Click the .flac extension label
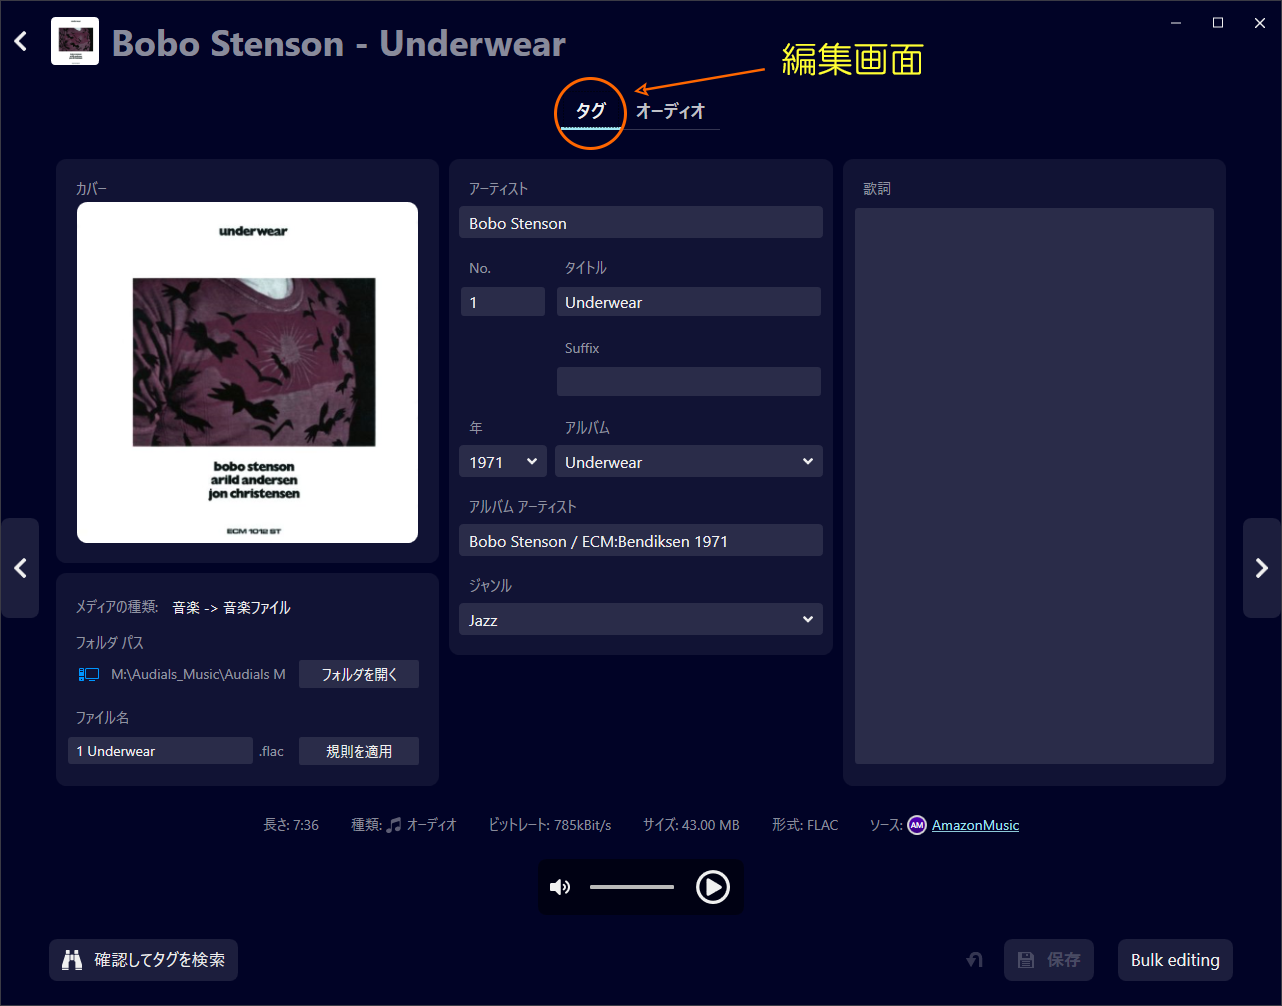Screen dimensions: 1282x1006 (x=271, y=751)
